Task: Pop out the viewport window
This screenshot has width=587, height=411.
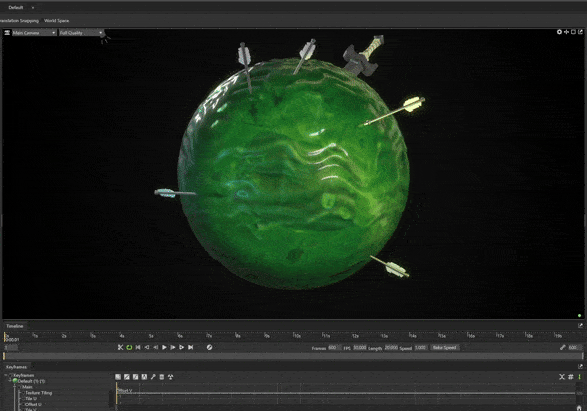Action: pyautogui.click(x=581, y=32)
